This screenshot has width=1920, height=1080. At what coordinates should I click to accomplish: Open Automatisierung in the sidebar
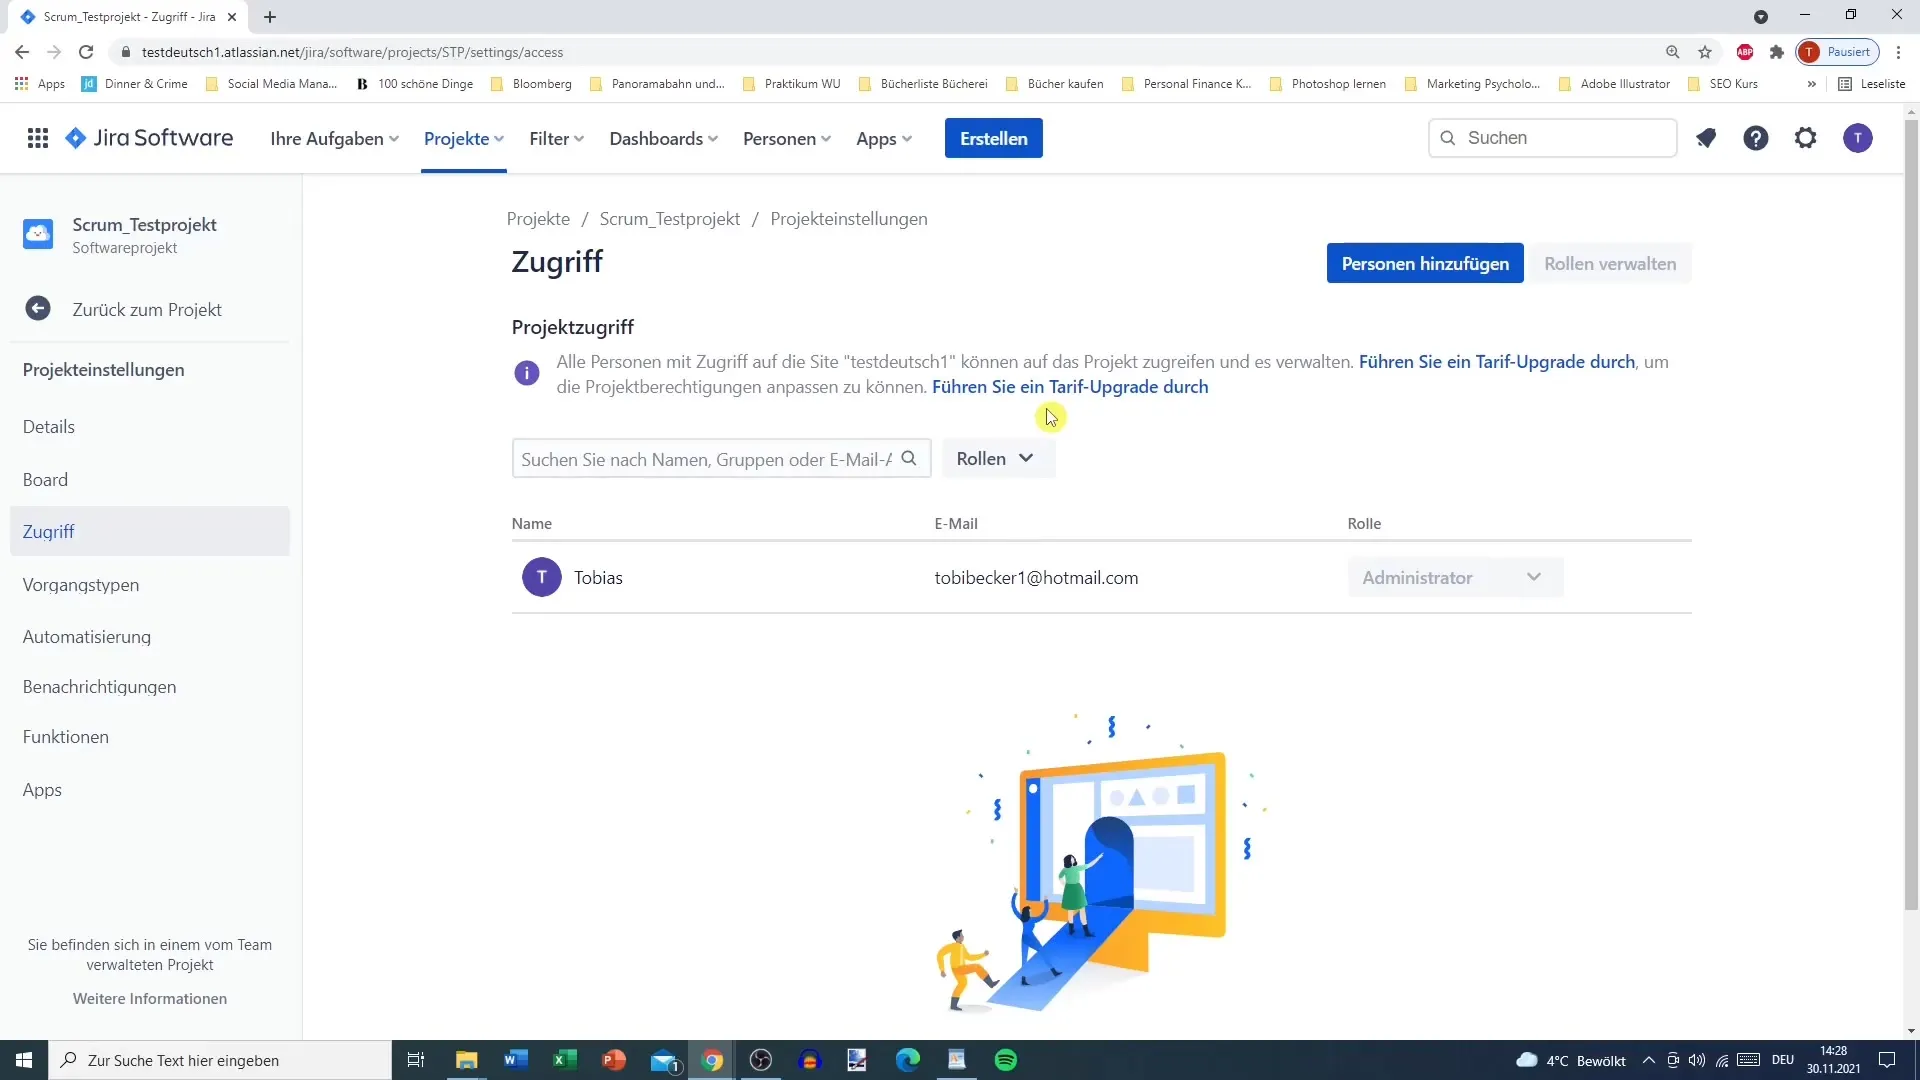click(x=150, y=637)
